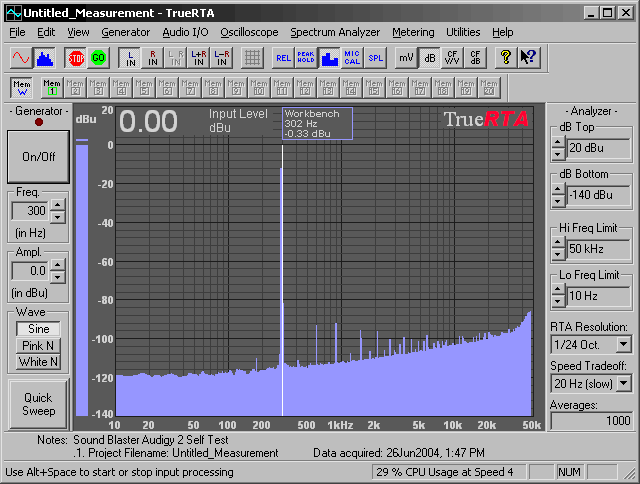This screenshot has width=640, height=484.
Task: Open the Speed Tradeoff dropdown
Action: (623, 383)
